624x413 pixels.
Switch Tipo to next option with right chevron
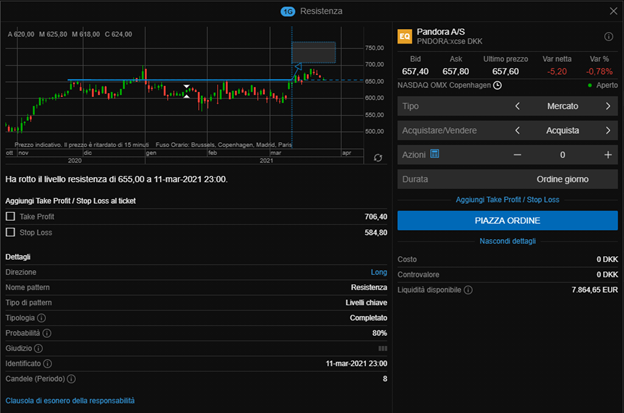608,106
